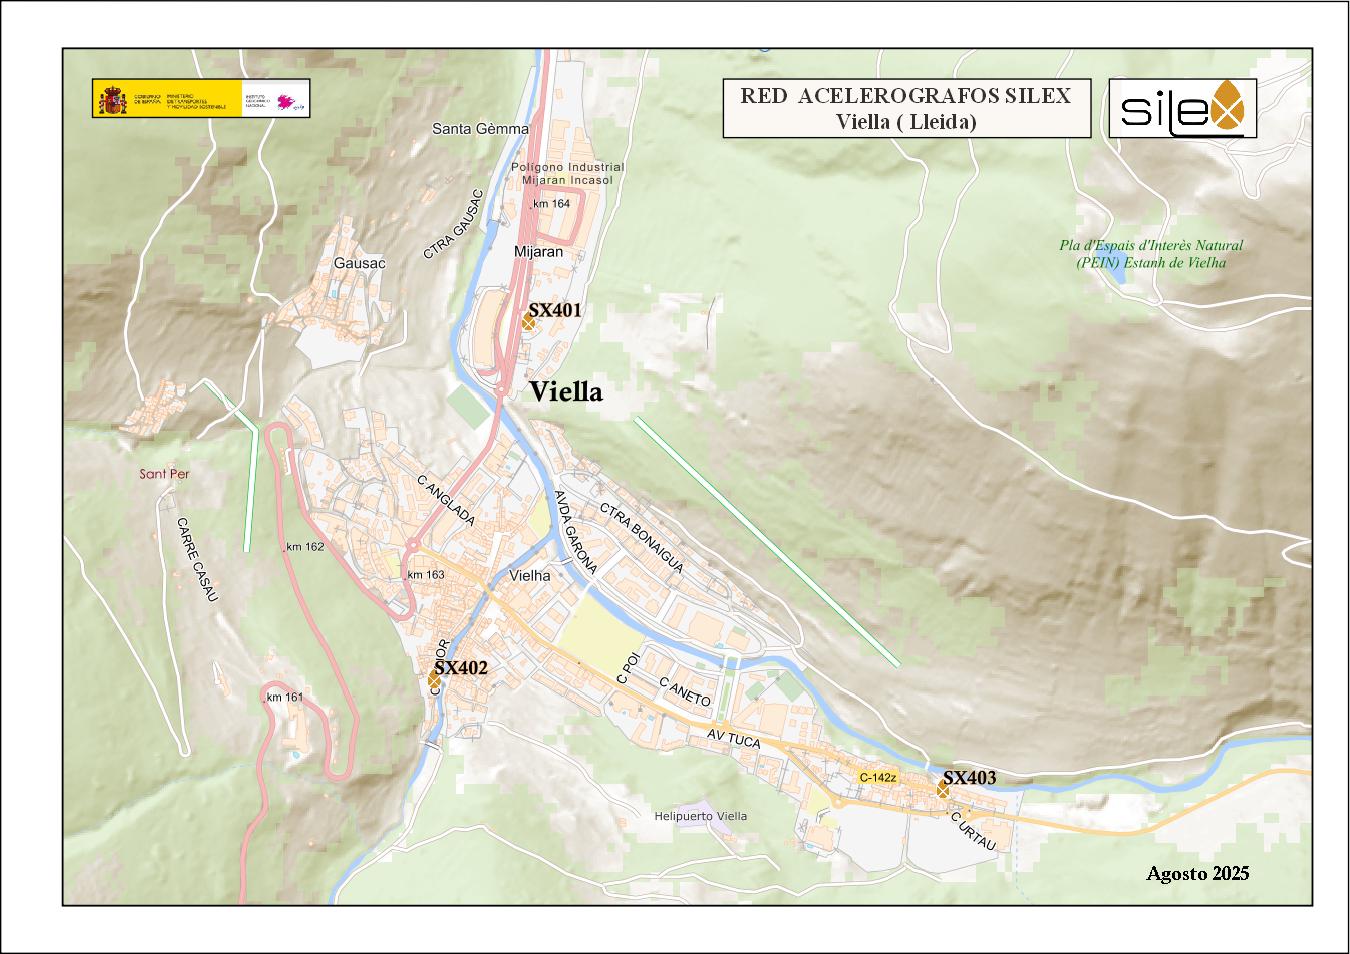Select the km 163 road marker
Viewport: 1350px width, 954px height.
point(425,575)
